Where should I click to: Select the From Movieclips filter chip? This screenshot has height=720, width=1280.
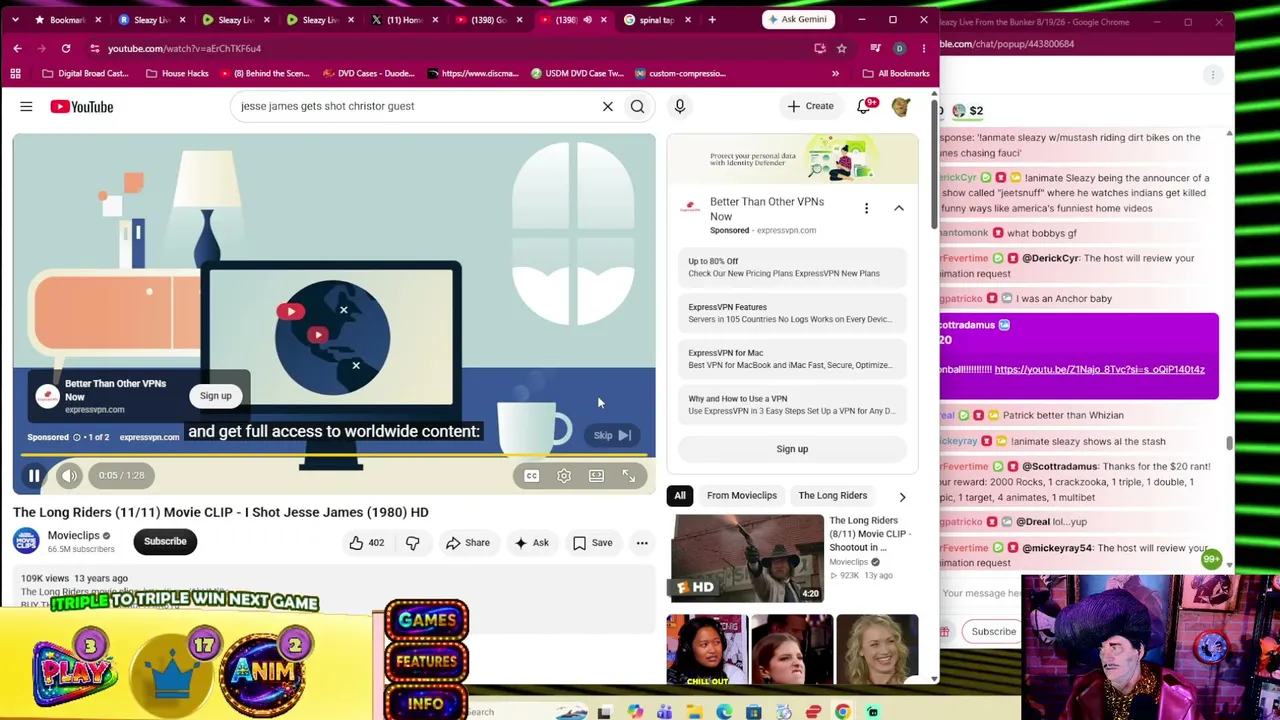tap(742, 496)
